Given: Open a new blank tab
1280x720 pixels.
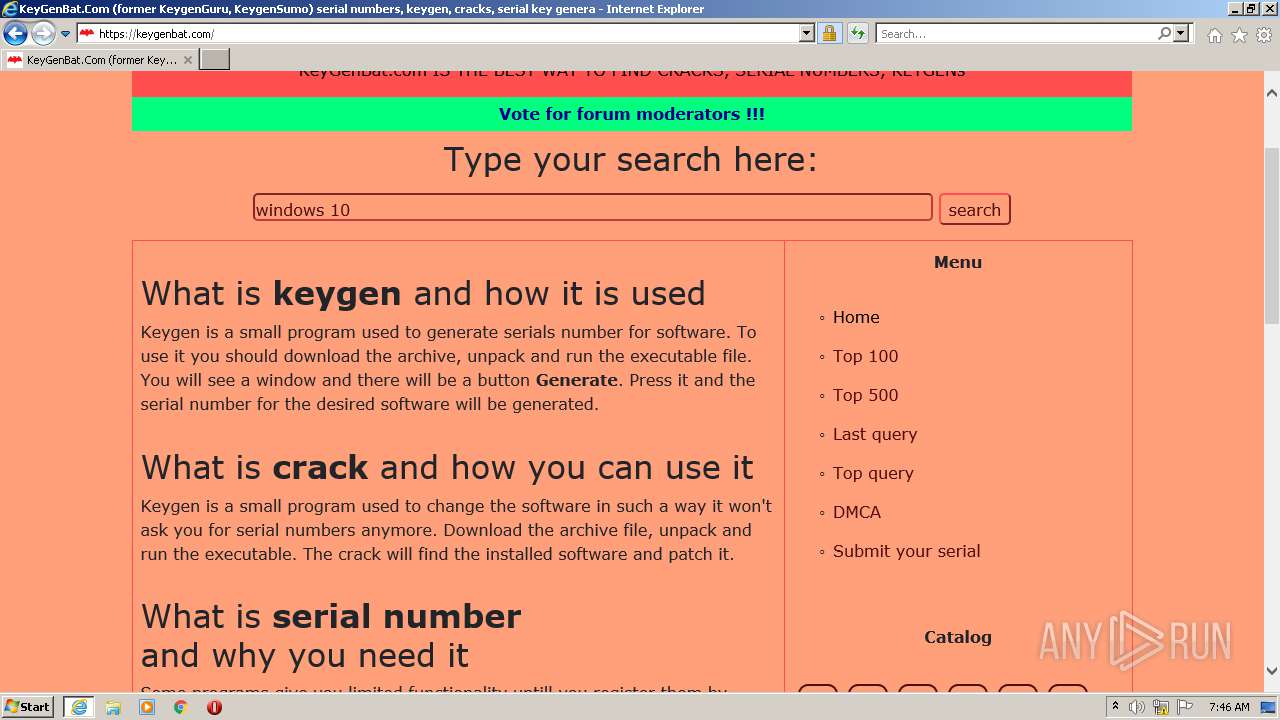Looking at the screenshot, I should [x=215, y=60].
